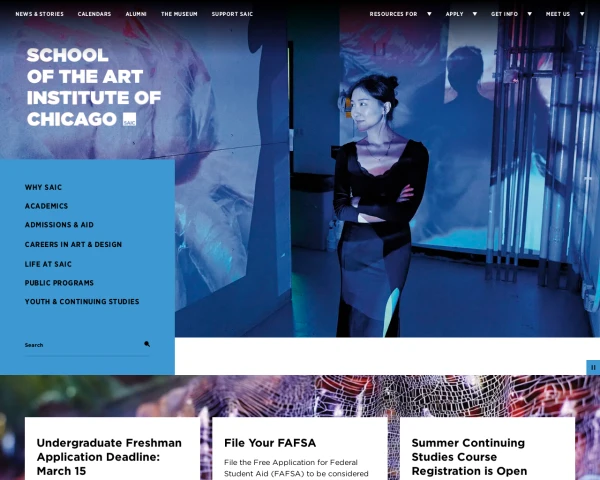Image resolution: width=600 pixels, height=480 pixels.
Task: Expand the Apply dropdown arrow
Action: point(475,14)
